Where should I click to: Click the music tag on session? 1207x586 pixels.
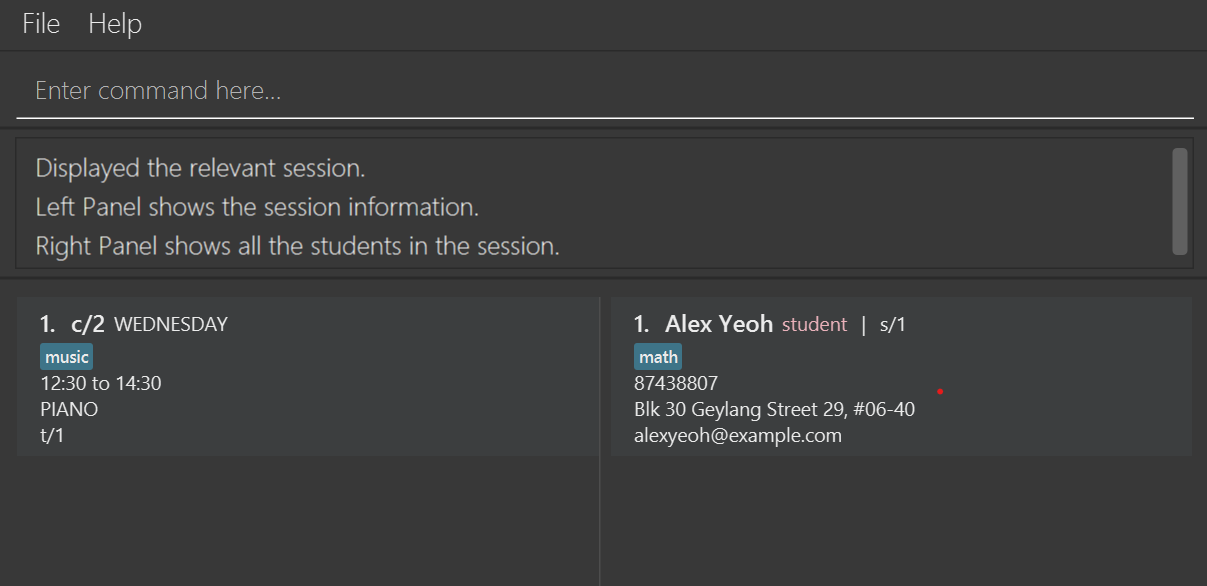click(67, 357)
